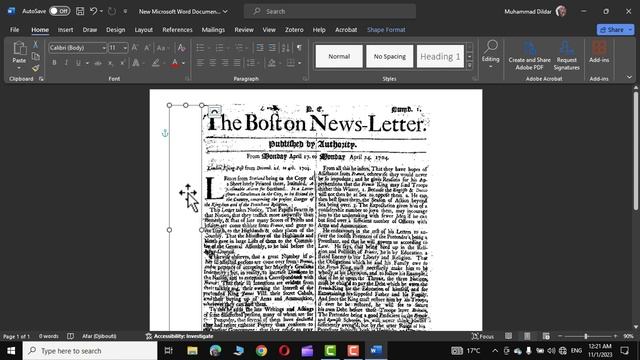Open the Shape Format tab
Image resolution: width=640 pixels, height=360 pixels.
point(386,30)
